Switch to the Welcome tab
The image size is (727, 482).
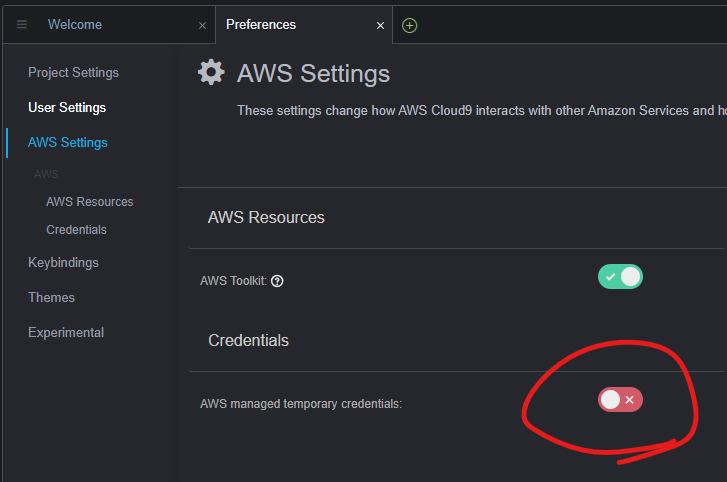(75, 25)
